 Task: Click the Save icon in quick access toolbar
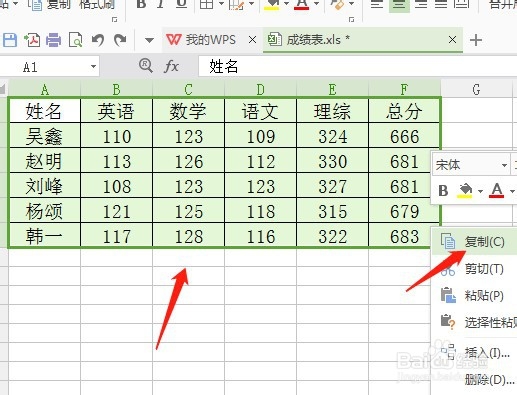point(10,40)
